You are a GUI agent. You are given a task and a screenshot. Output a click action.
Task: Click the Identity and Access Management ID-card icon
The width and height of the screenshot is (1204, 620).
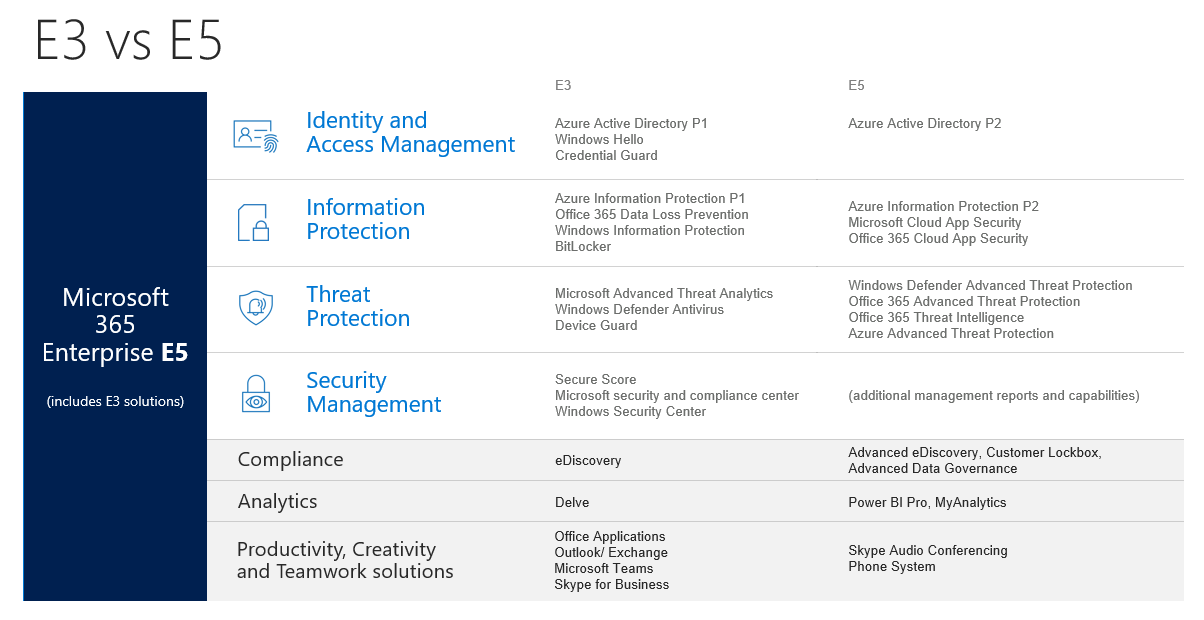click(x=255, y=136)
